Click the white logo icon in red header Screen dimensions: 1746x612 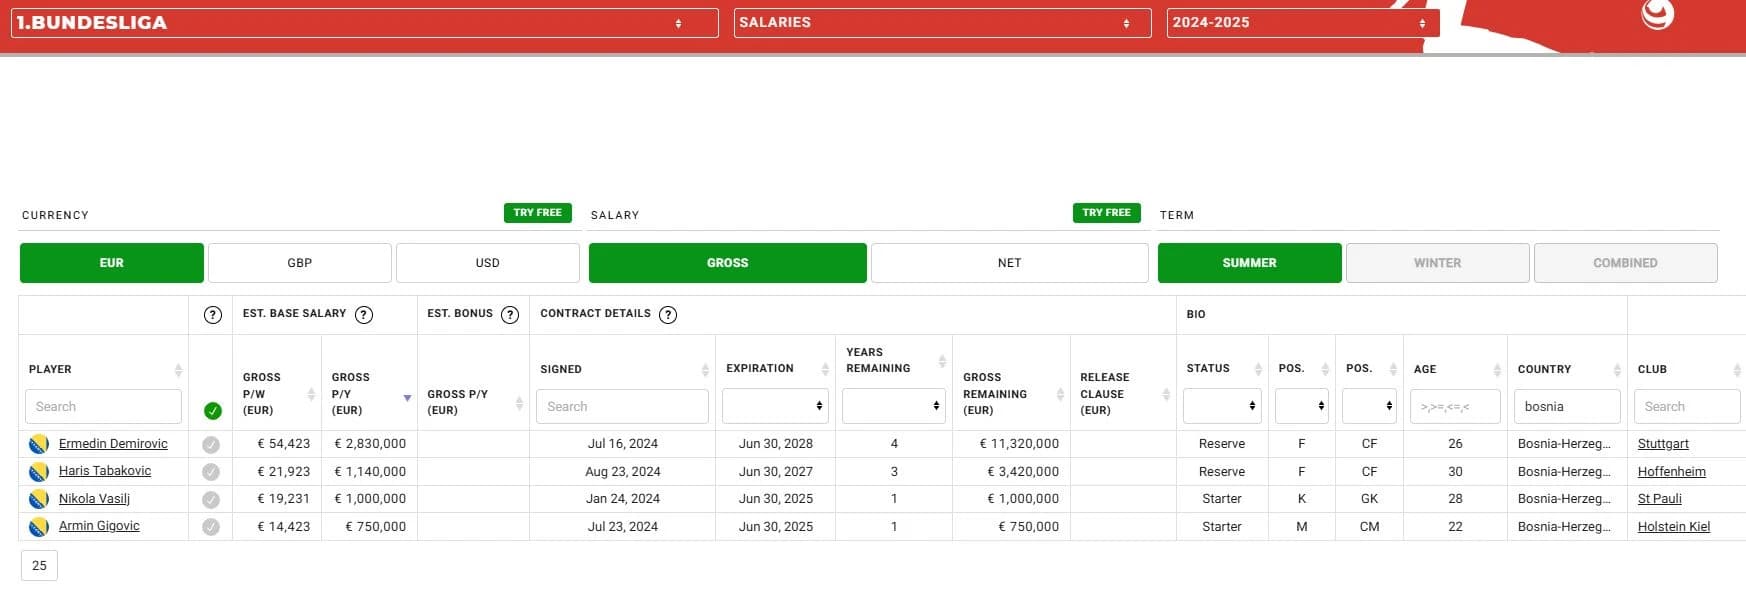pos(1657,14)
